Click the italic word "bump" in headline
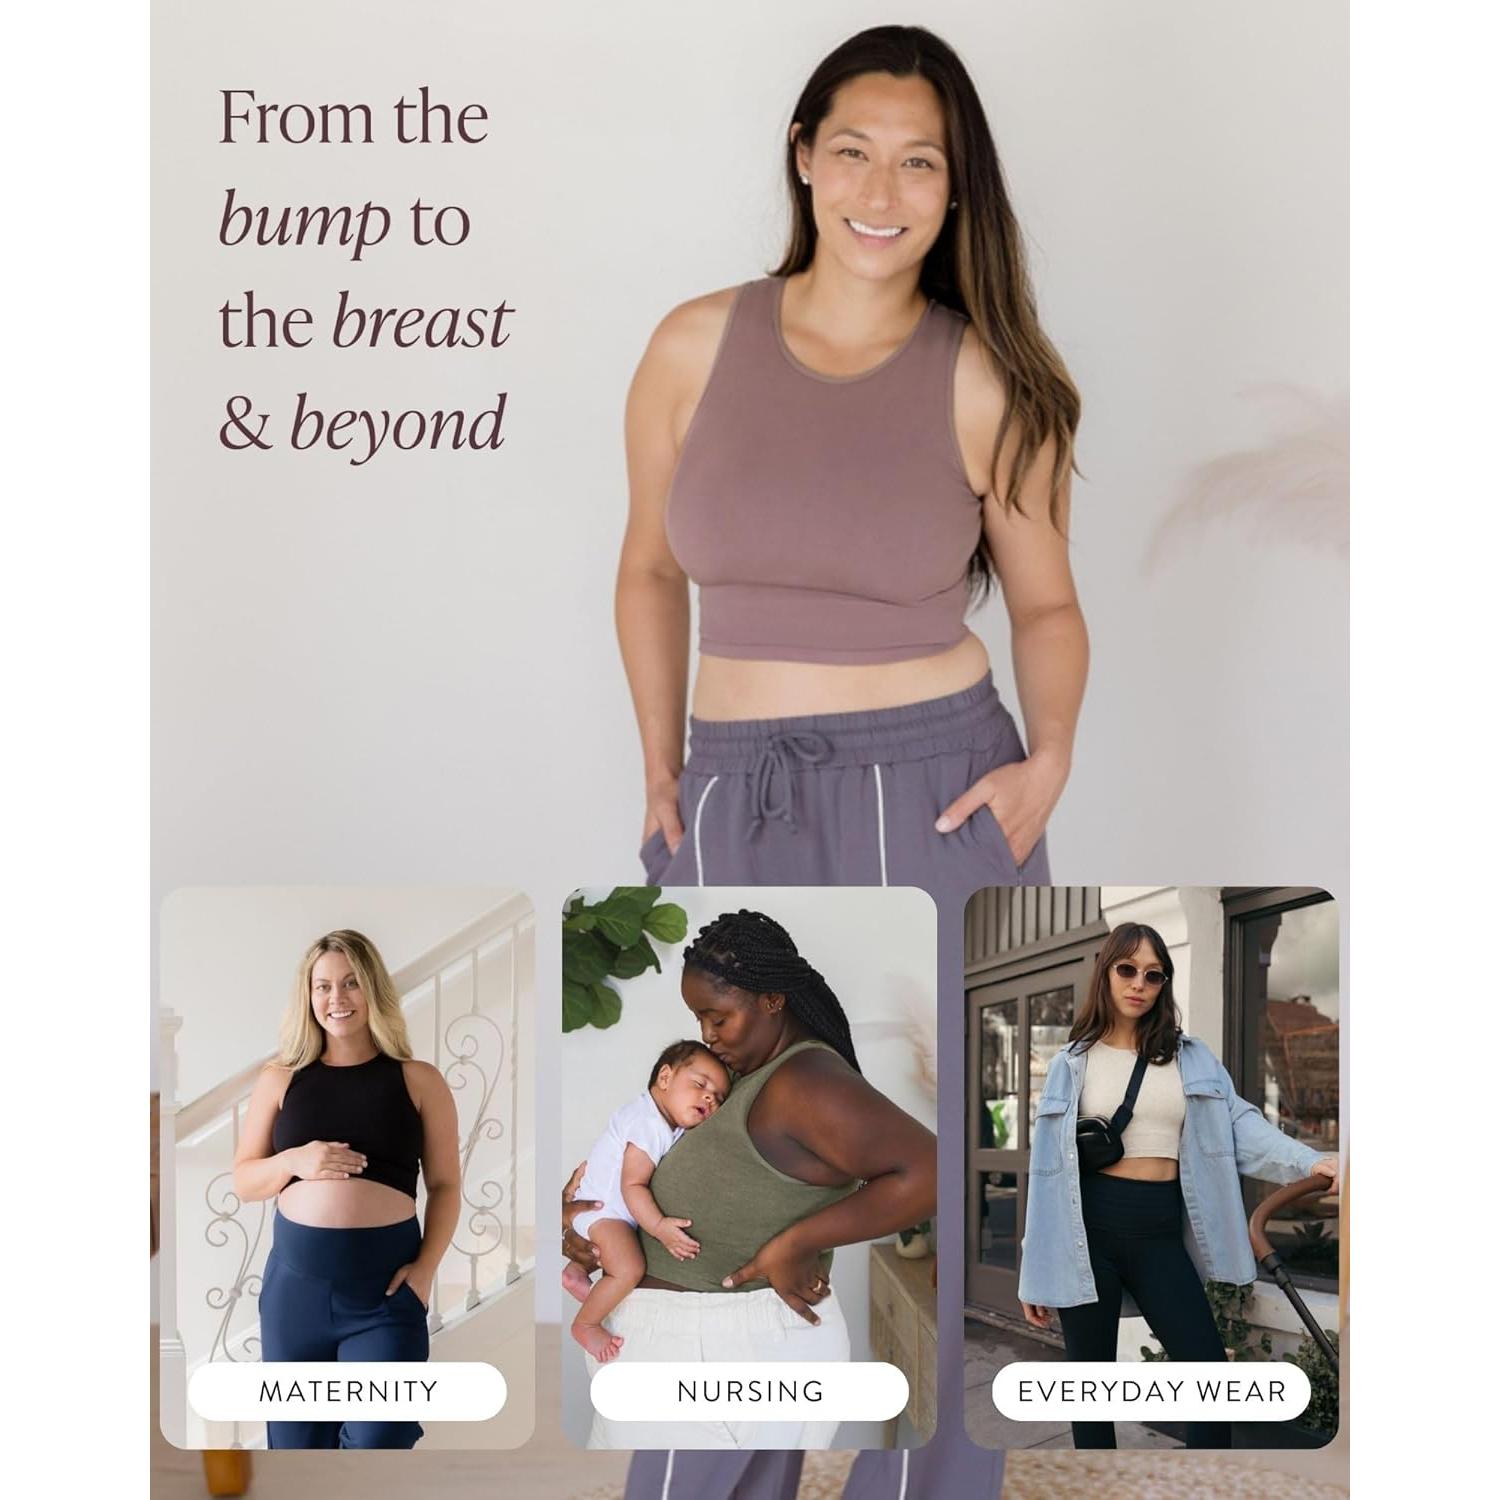The width and height of the screenshot is (1500, 1500). [304, 222]
